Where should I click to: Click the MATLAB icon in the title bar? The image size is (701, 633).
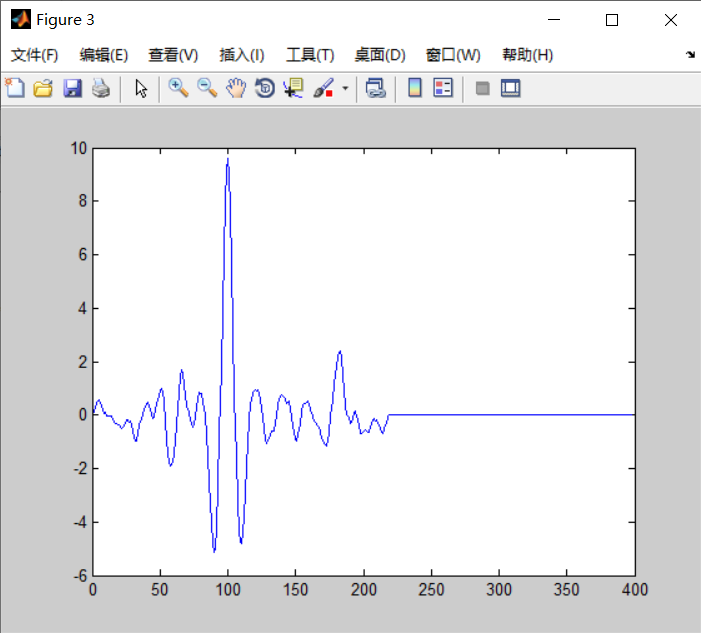pos(21,20)
